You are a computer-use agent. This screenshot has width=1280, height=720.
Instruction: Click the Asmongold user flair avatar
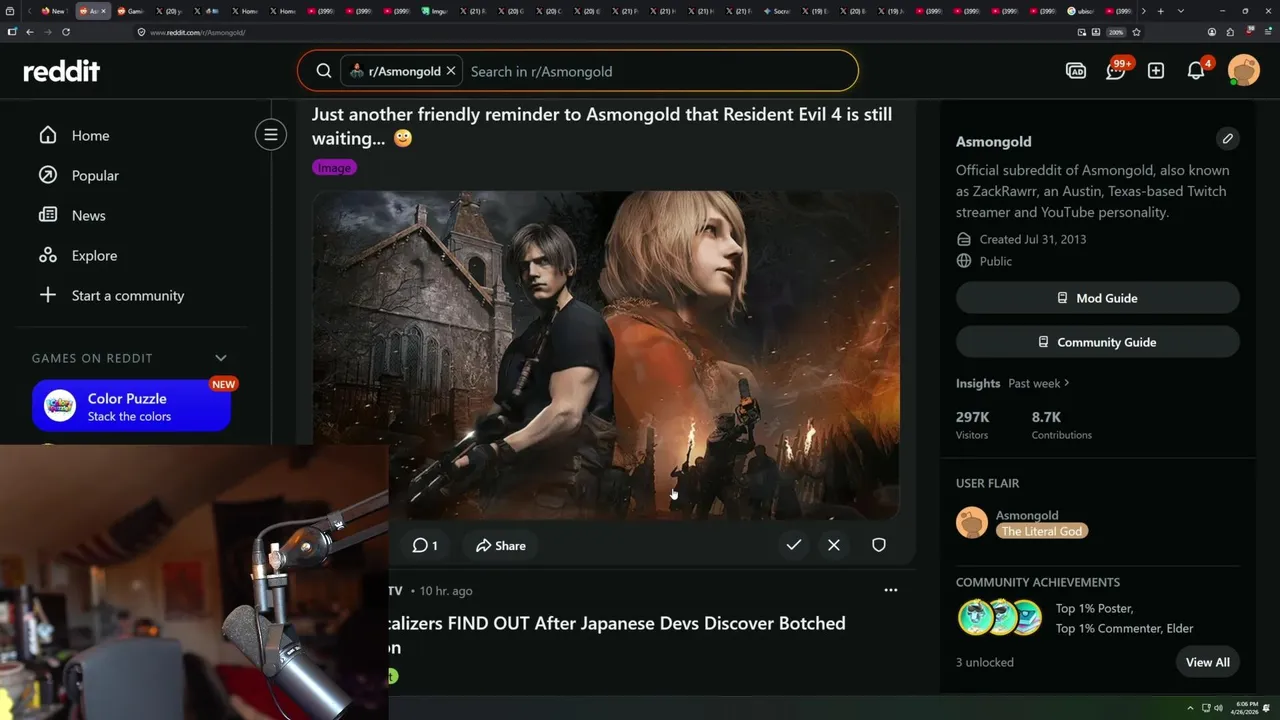pos(972,522)
